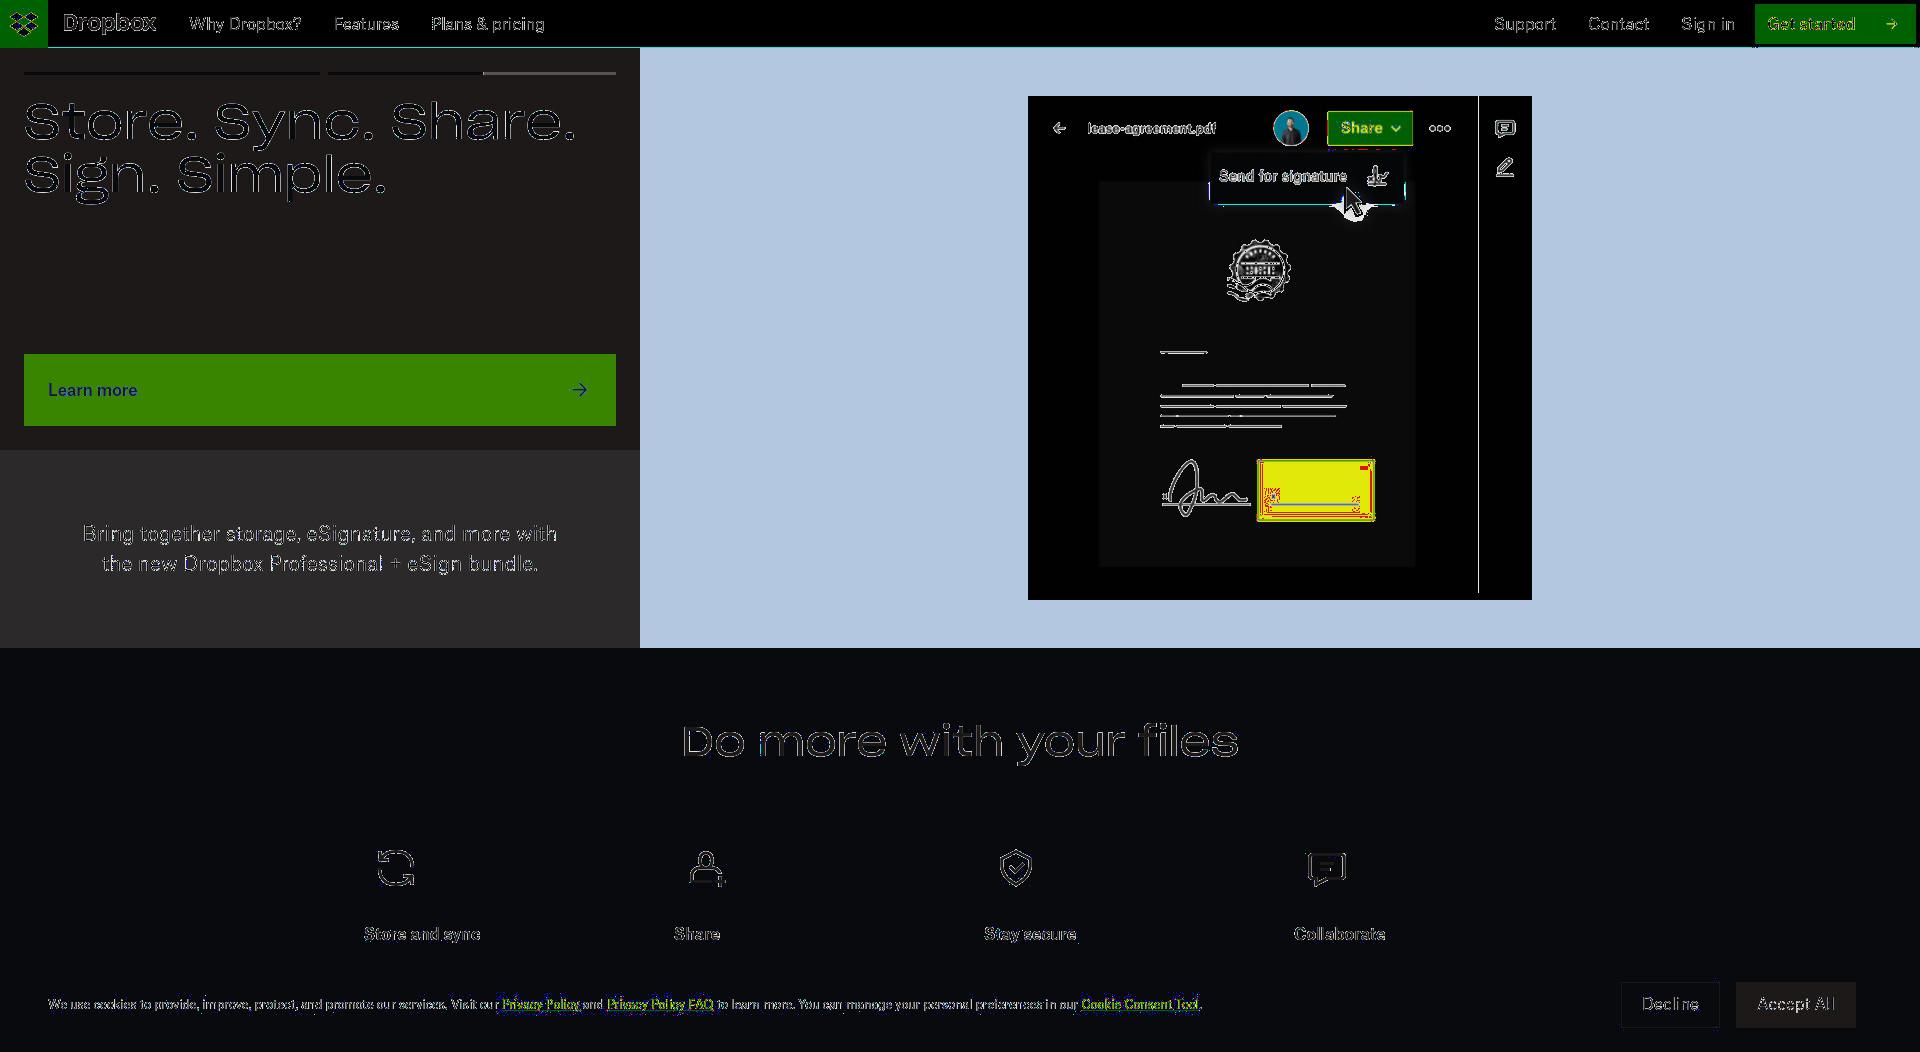The width and height of the screenshot is (1920, 1052).
Task: Click the handwritten signature on document
Action: pos(1205,488)
